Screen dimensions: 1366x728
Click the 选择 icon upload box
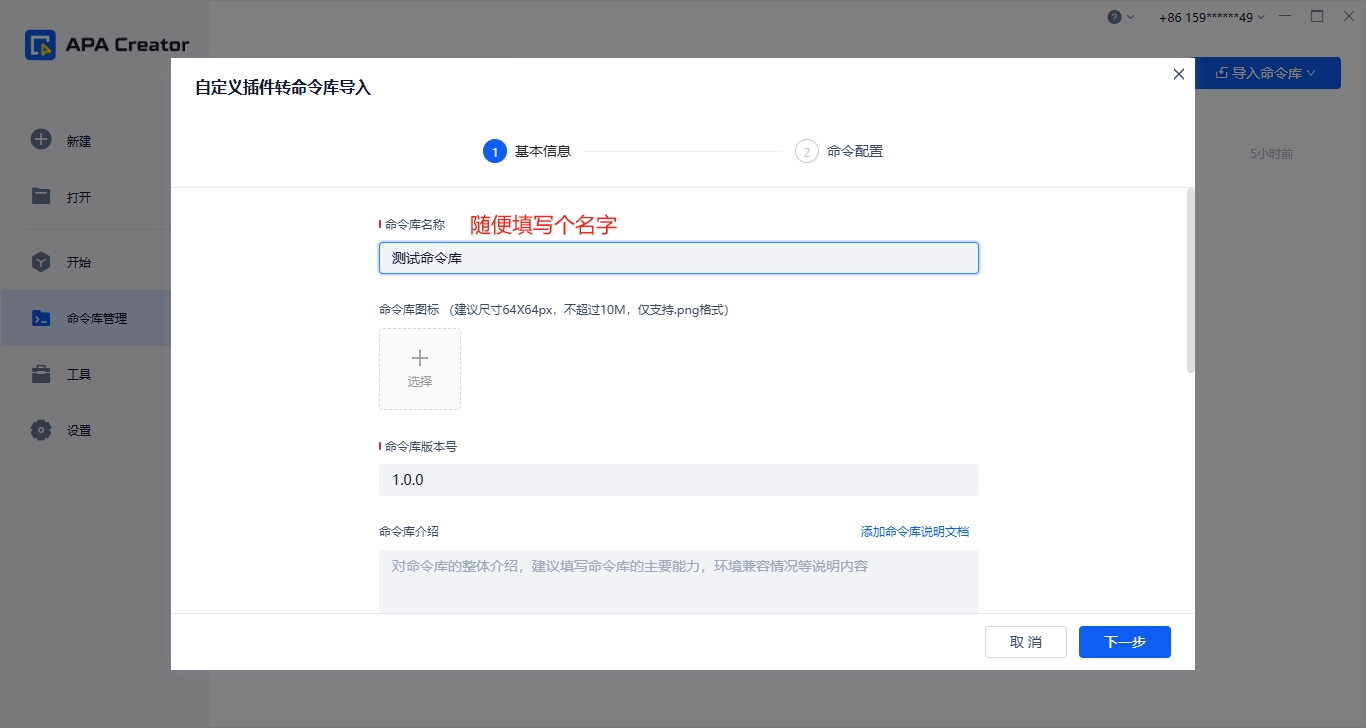pos(420,369)
